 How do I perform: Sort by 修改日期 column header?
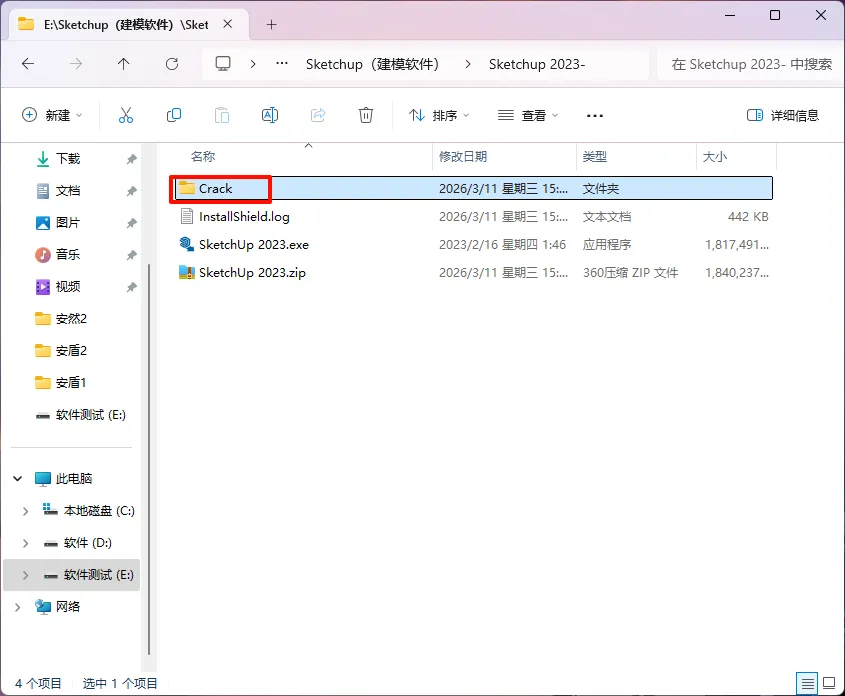[x=462, y=156]
